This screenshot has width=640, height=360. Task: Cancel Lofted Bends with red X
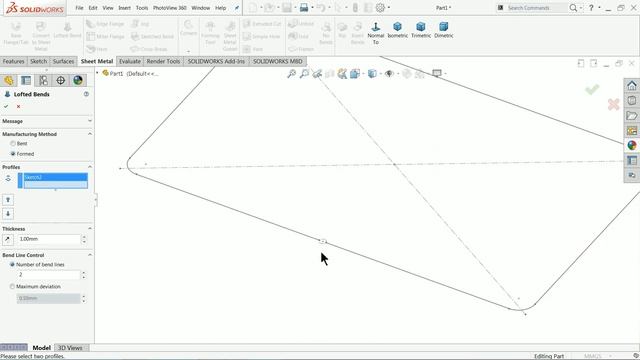[18, 107]
